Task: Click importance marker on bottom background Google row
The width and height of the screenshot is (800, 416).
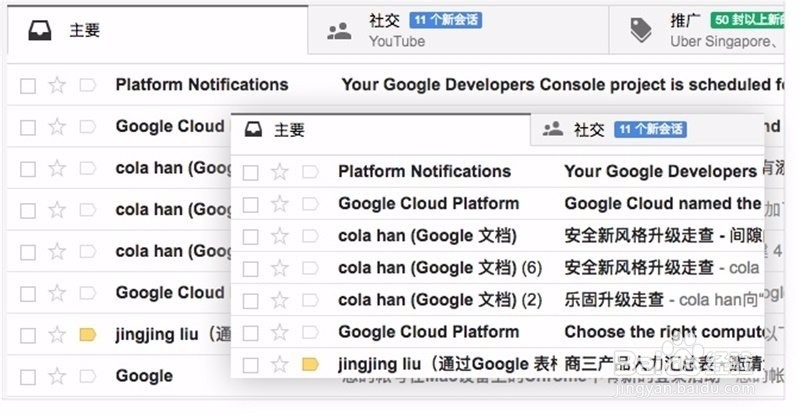Action: pos(88,376)
